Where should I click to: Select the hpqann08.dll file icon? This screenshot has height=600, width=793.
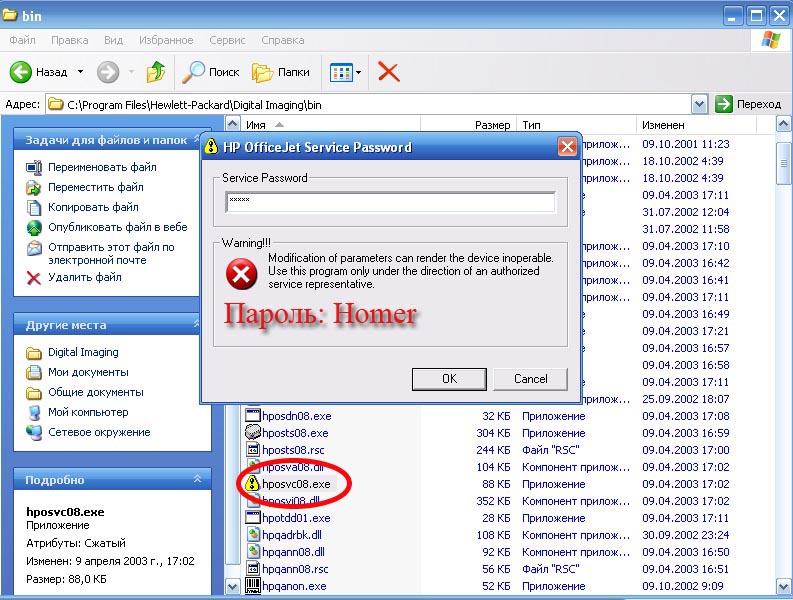point(252,552)
